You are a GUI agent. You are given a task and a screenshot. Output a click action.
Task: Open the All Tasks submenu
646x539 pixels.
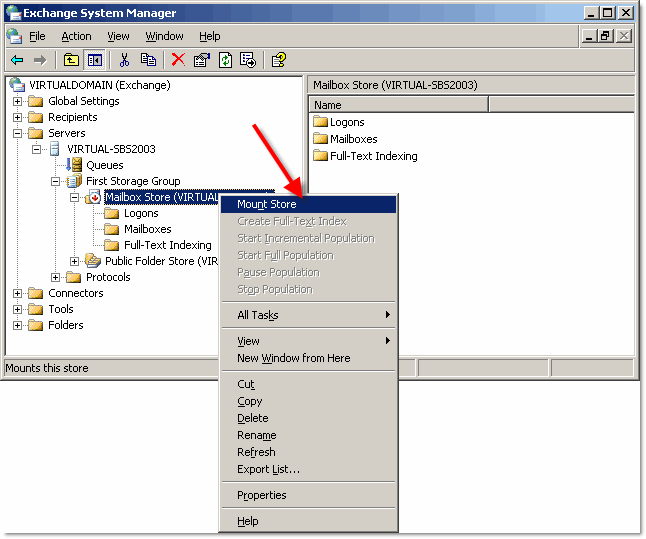click(308, 315)
